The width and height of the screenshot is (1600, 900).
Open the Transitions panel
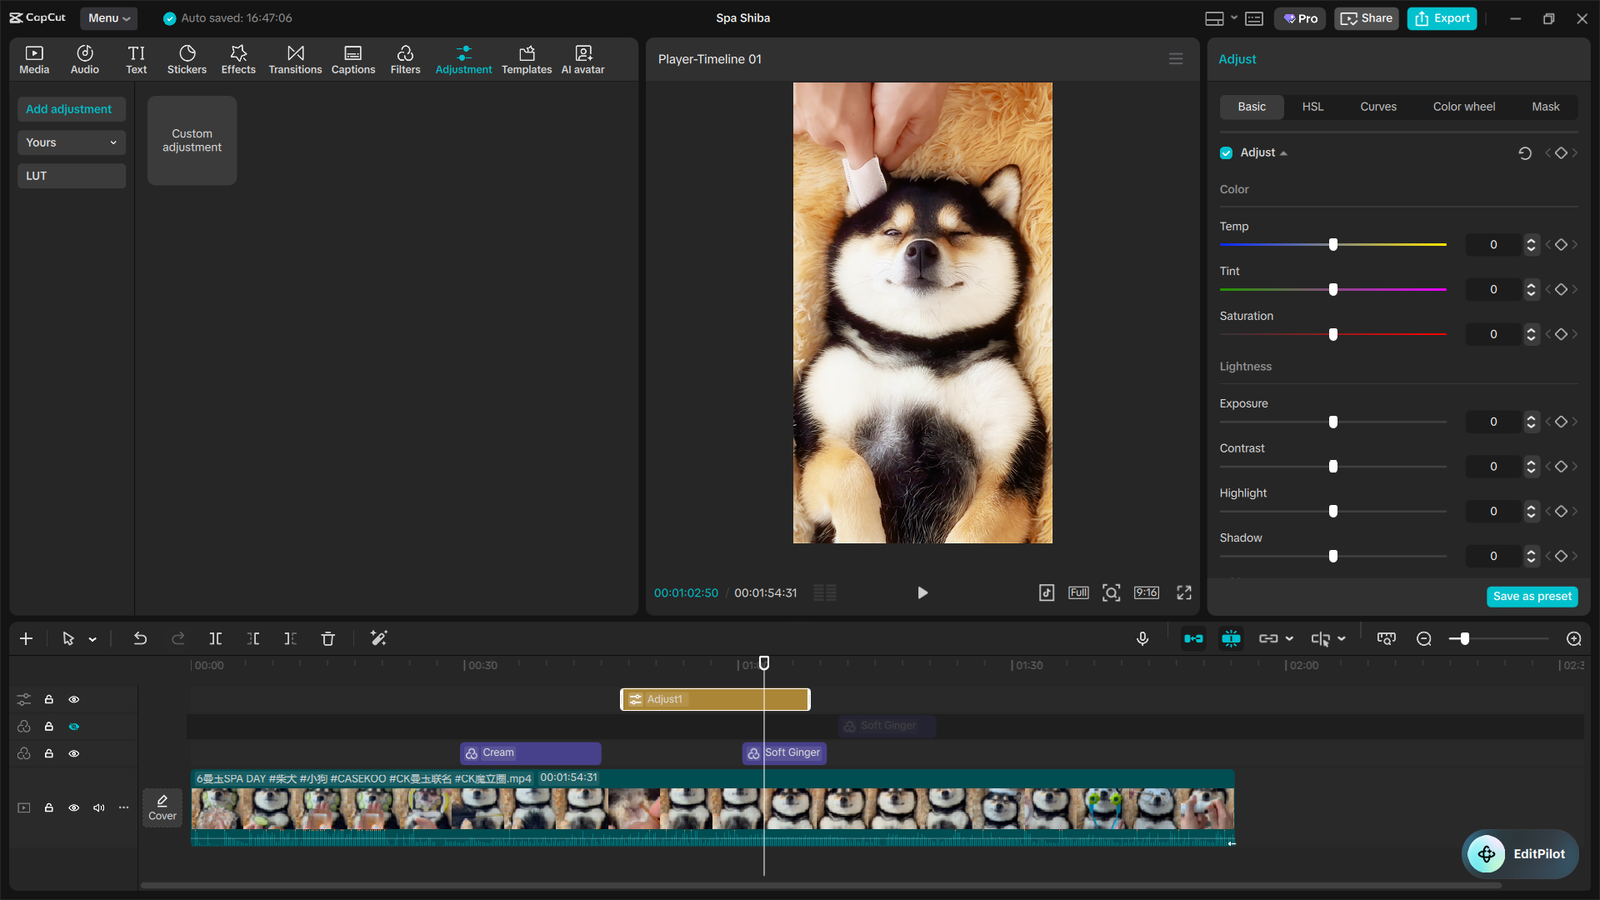pyautogui.click(x=295, y=58)
